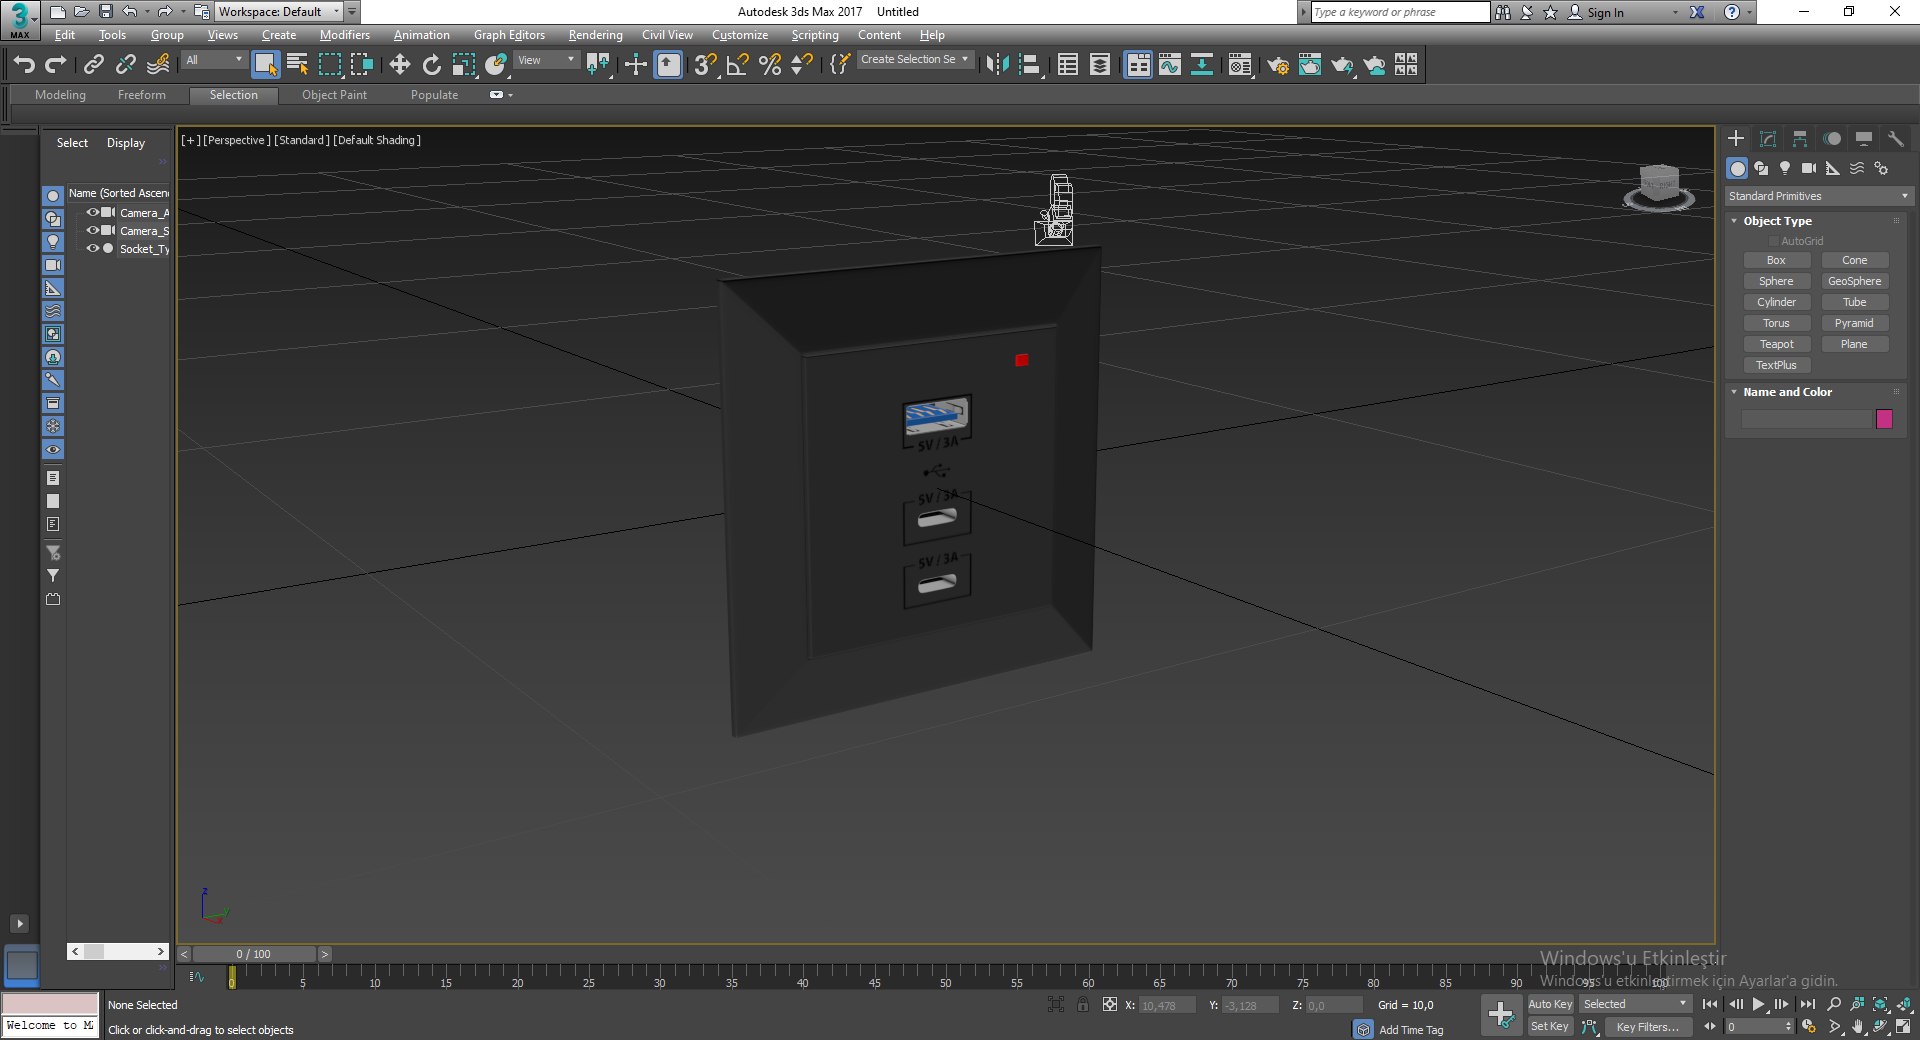
Task: Select the Lights create category
Action: pos(1785,168)
